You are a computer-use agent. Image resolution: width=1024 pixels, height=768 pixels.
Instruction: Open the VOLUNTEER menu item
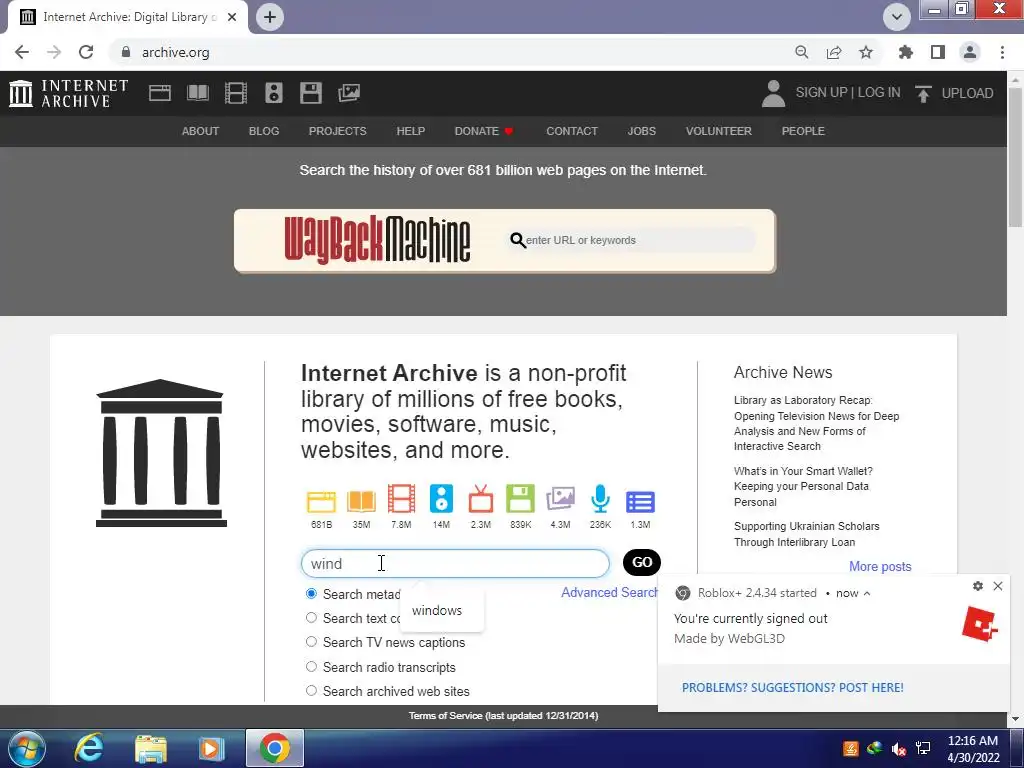(x=719, y=131)
